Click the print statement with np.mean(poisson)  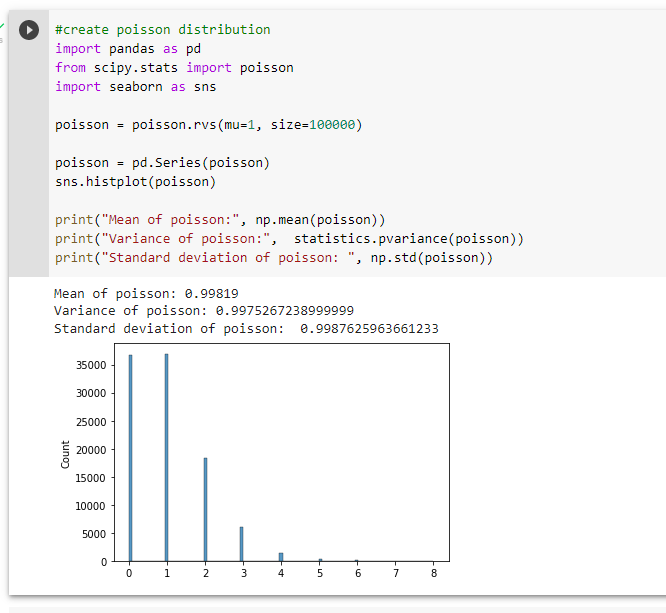(x=220, y=220)
